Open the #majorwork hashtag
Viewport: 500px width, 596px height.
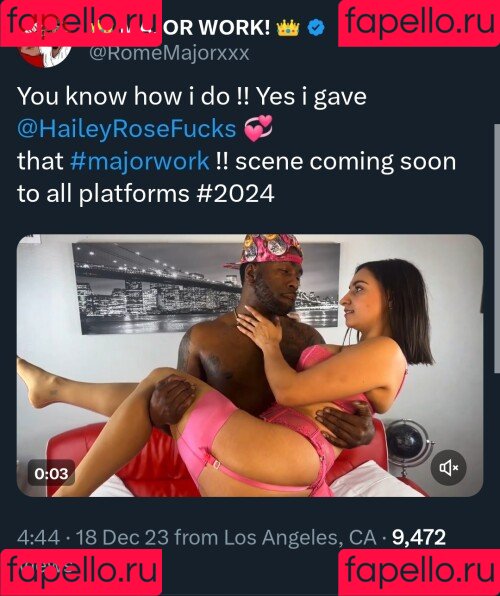(x=140, y=161)
